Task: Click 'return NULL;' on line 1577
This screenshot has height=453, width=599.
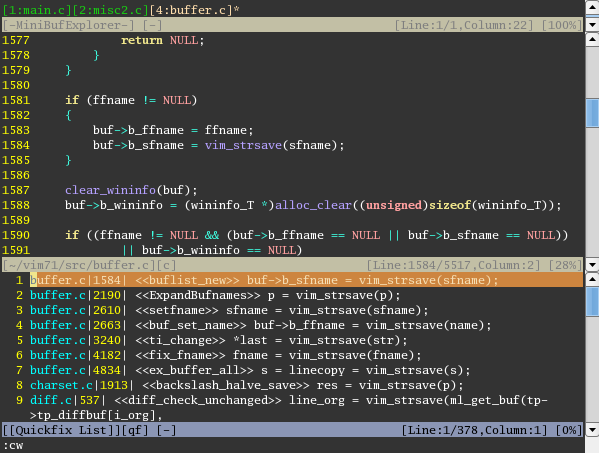Action: point(163,40)
